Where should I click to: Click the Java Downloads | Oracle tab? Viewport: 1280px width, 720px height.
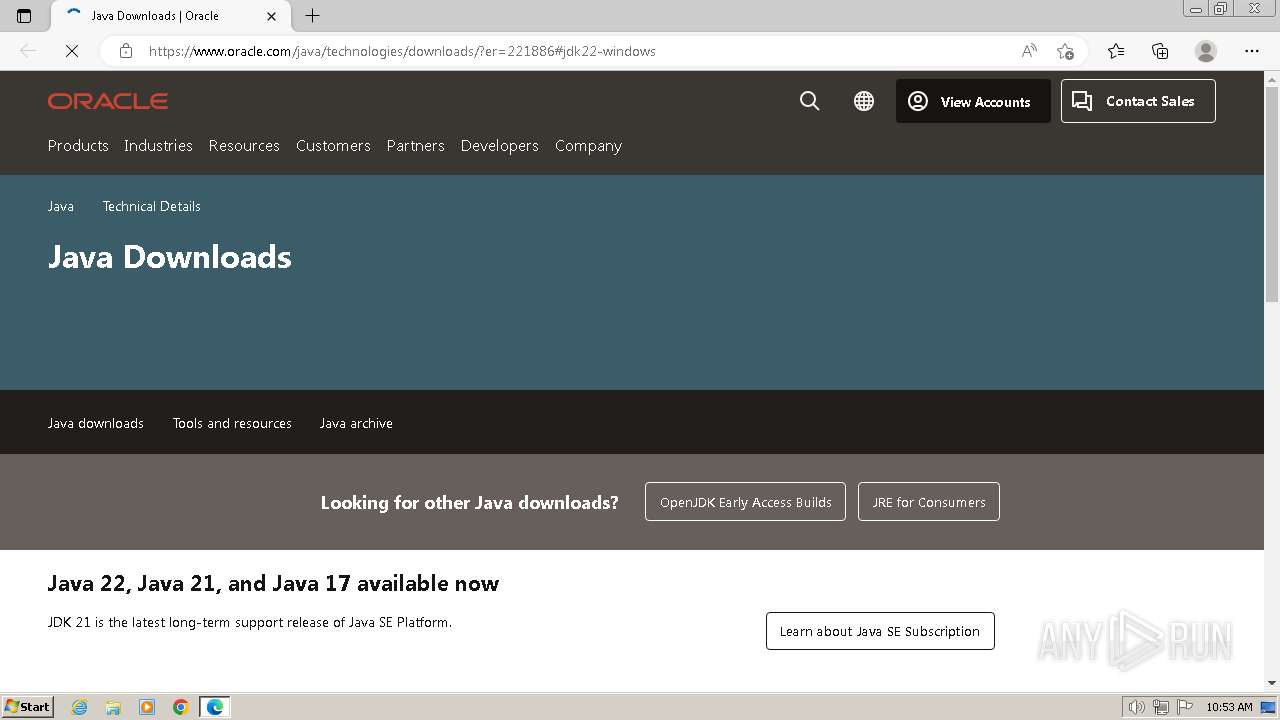pos(168,16)
